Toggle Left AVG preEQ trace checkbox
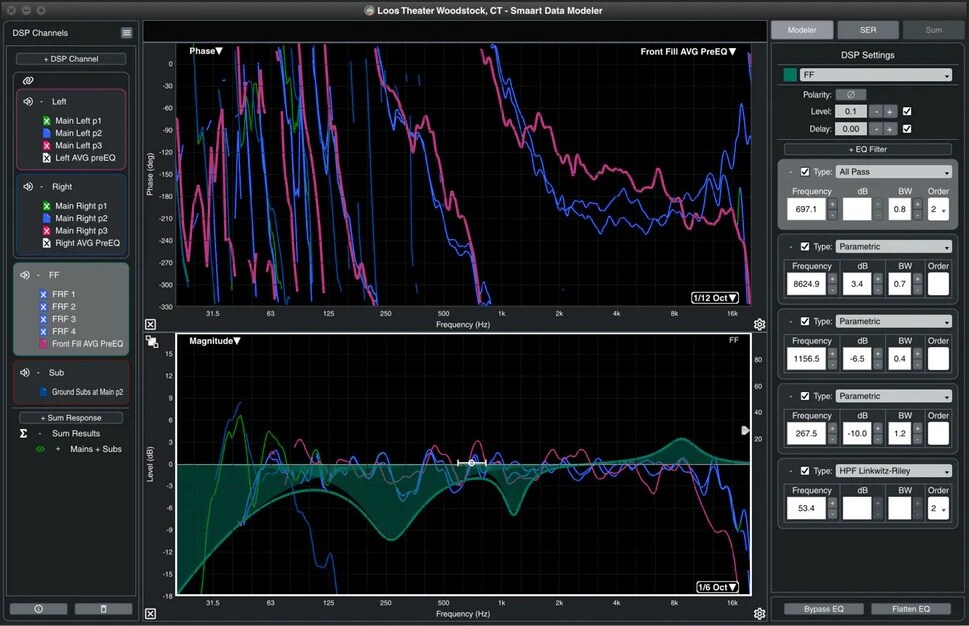The height and width of the screenshot is (626, 969). coord(46,158)
